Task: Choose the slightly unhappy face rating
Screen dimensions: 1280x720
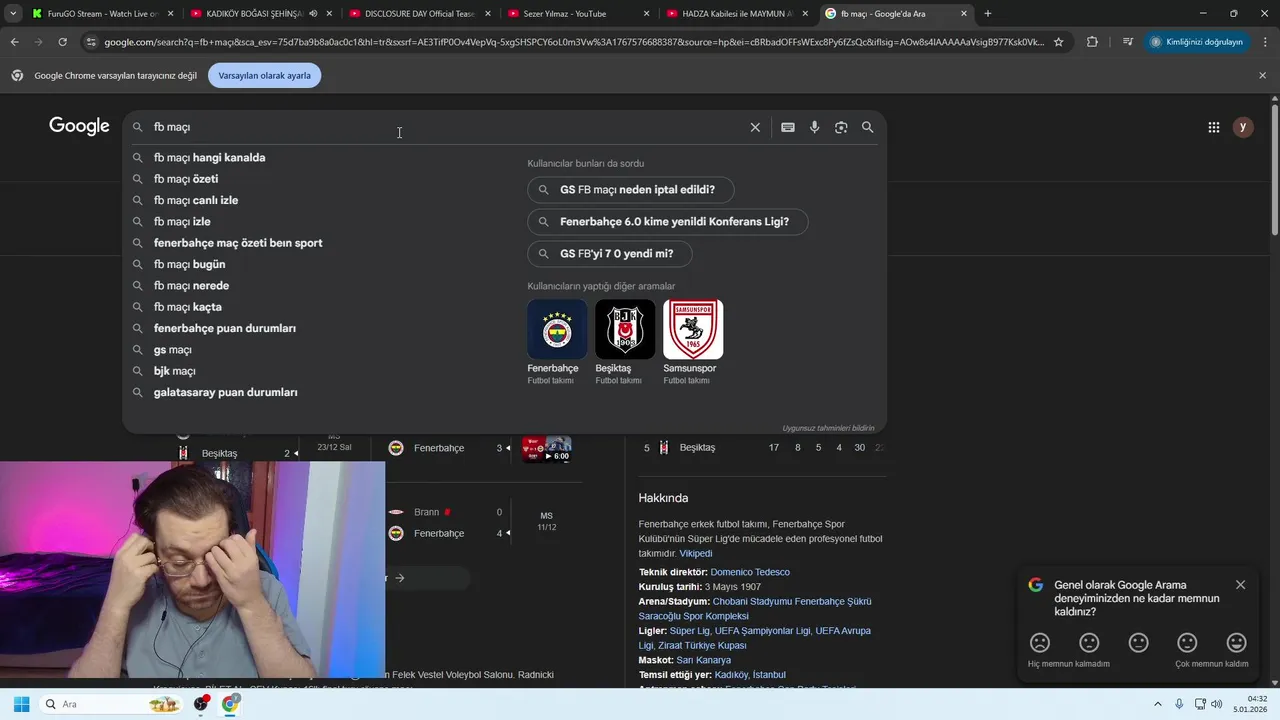Action: [1089, 643]
